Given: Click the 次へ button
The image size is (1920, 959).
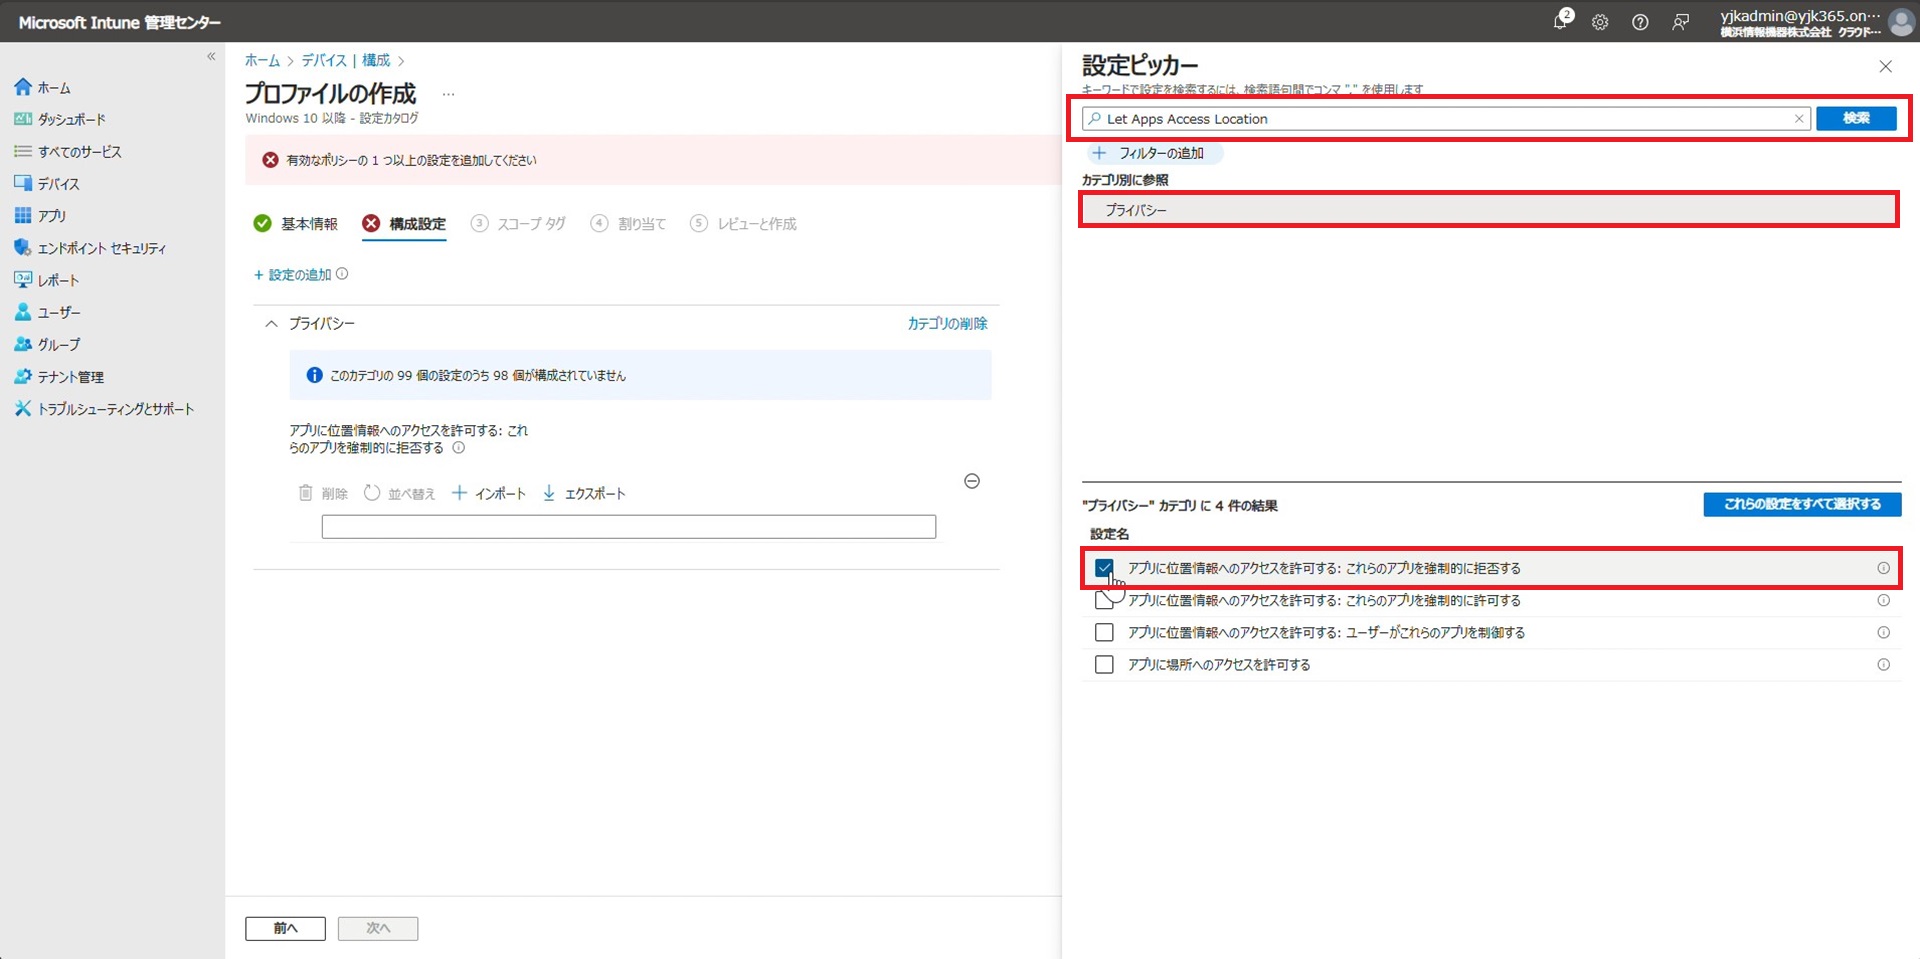Looking at the screenshot, I should pyautogui.click(x=378, y=928).
